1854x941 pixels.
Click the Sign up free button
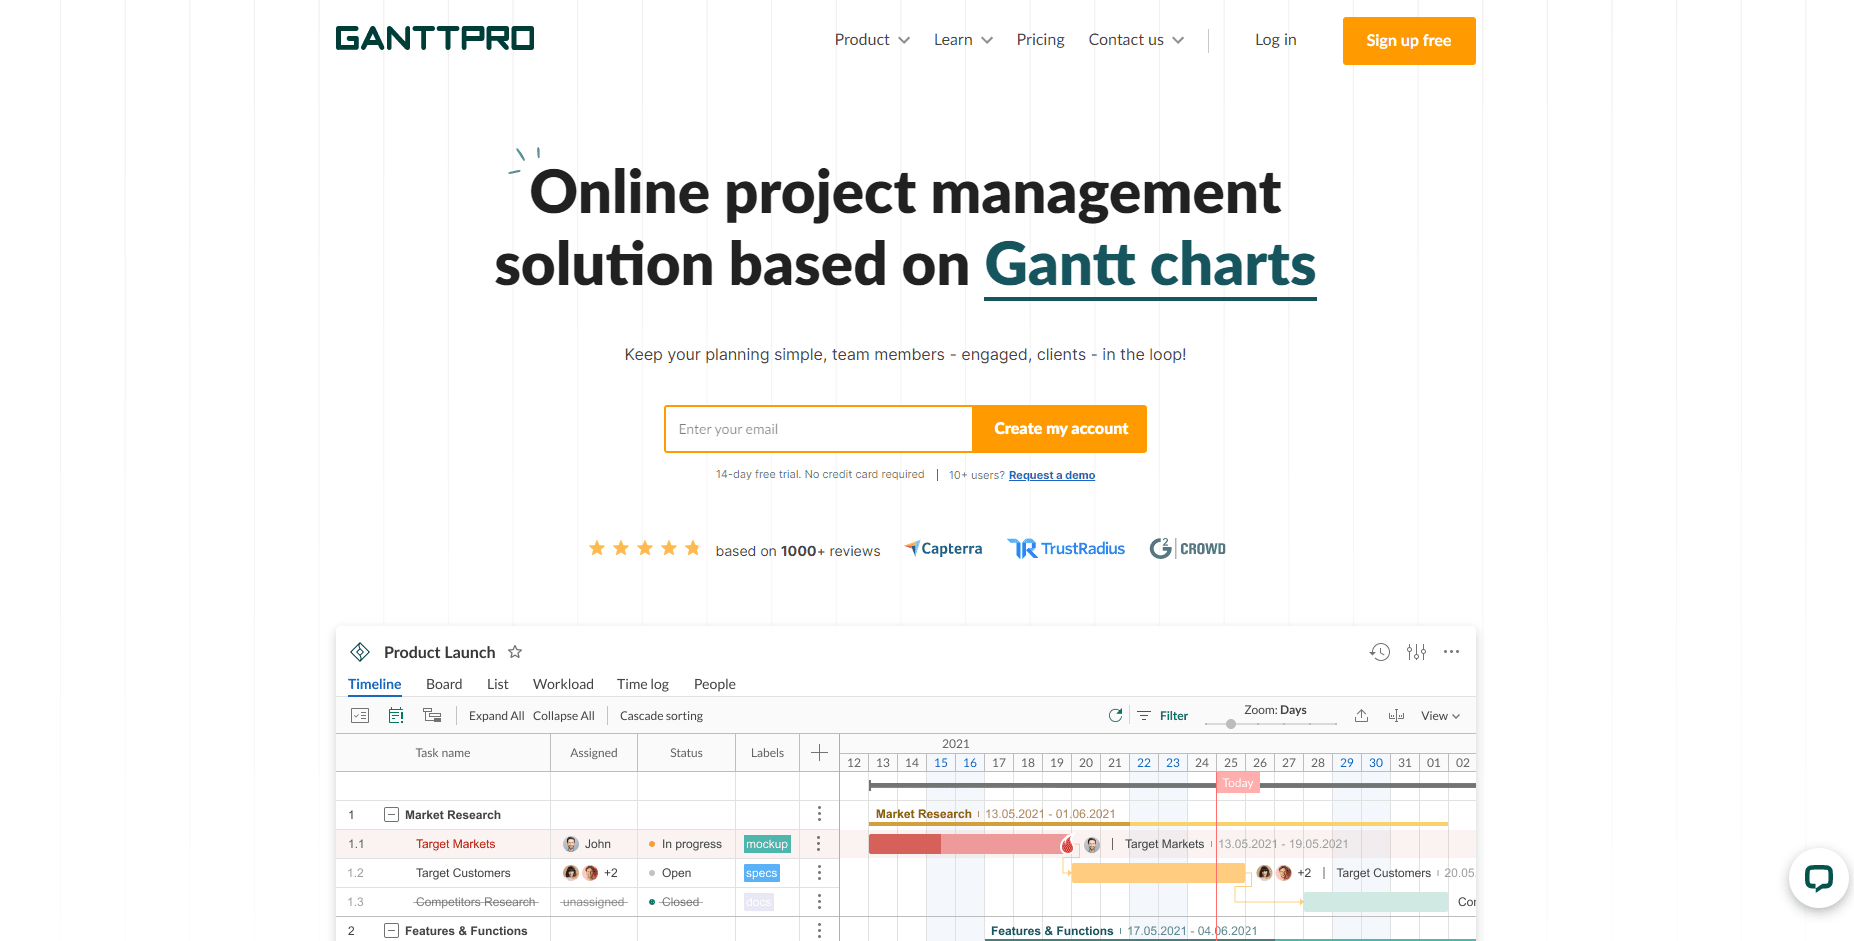(1409, 41)
